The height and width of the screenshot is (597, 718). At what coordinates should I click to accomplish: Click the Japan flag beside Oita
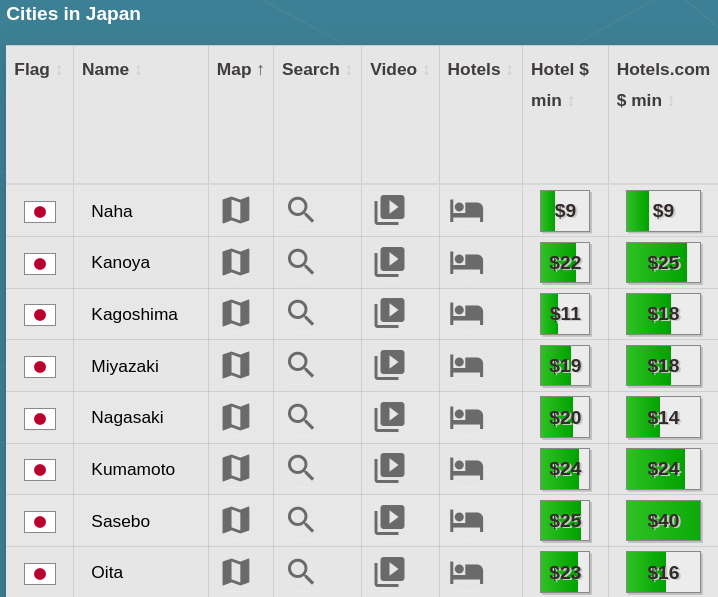pyautogui.click(x=40, y=573)
